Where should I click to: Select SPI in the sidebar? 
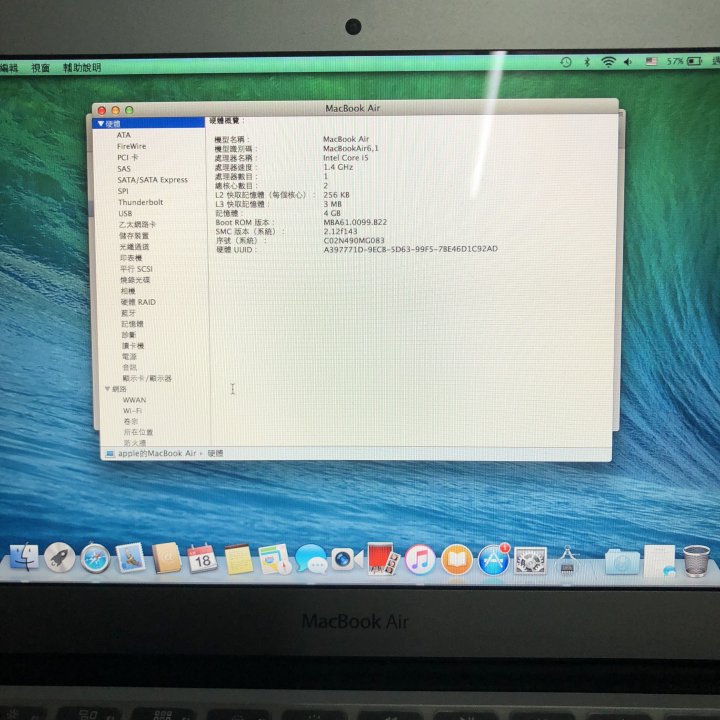(x=123, y=191)
